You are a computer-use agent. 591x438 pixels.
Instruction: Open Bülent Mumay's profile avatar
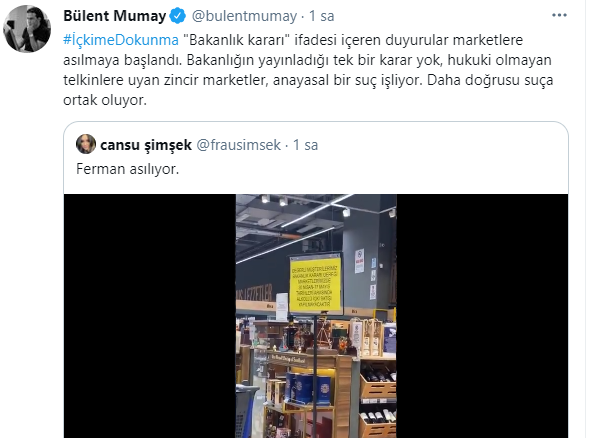pyautogui.click(x=27, y=28)
